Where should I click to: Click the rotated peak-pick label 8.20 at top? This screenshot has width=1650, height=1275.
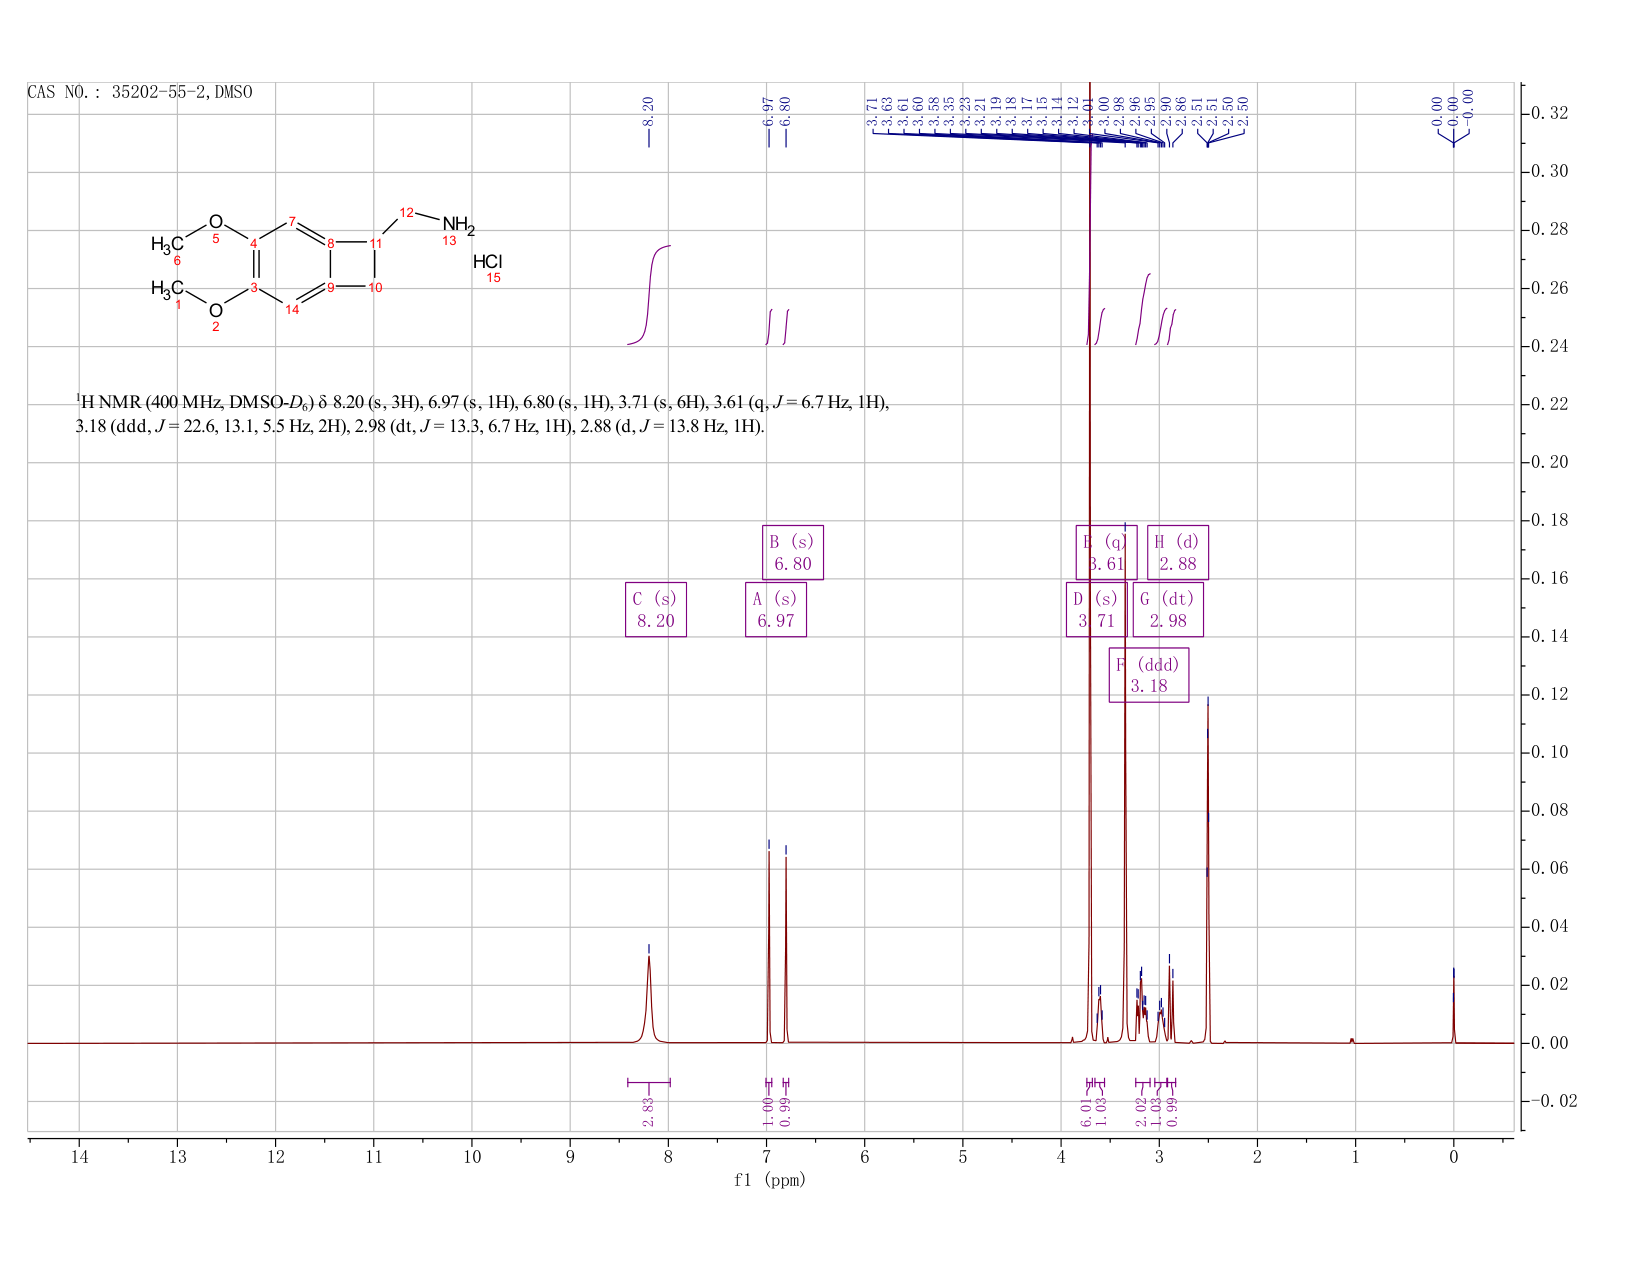(x=648, y=111)
